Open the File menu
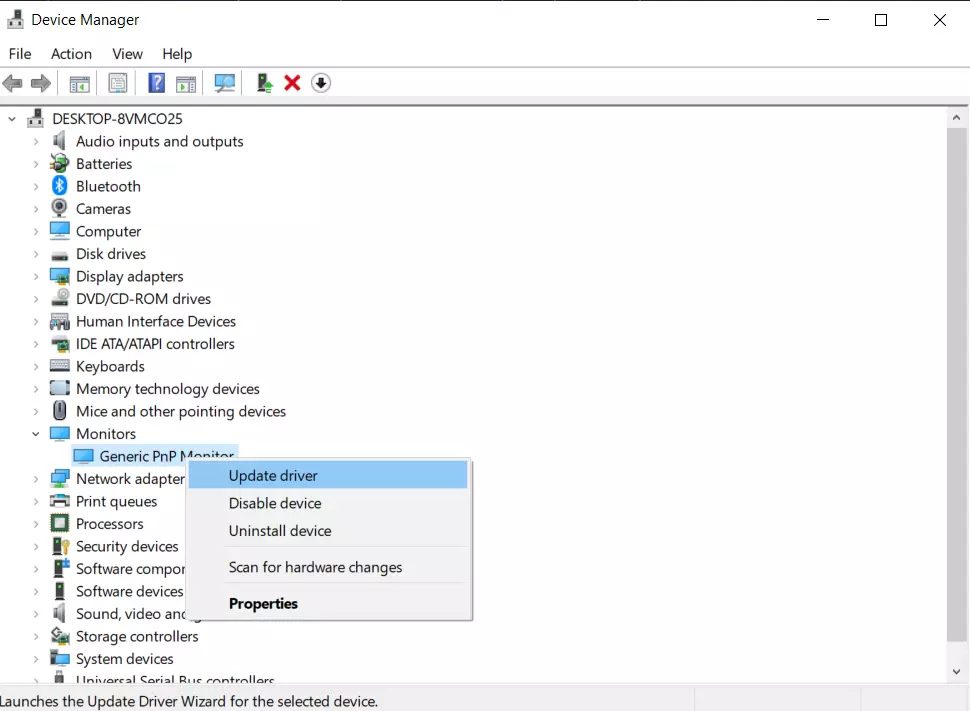Image resolution: width=970 pixels, height=711 pixels. tap(20, 54)
